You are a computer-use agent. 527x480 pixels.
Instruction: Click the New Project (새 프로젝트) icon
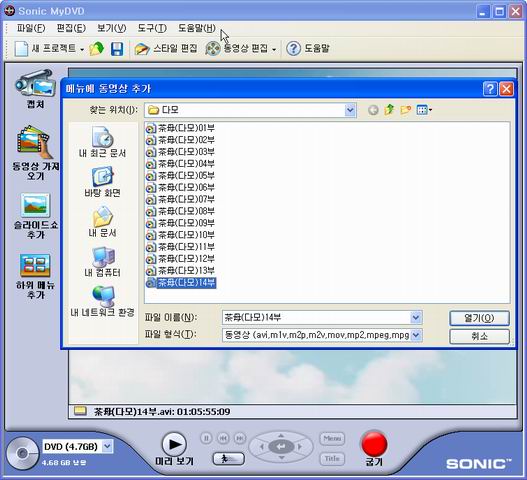(22, 49)
